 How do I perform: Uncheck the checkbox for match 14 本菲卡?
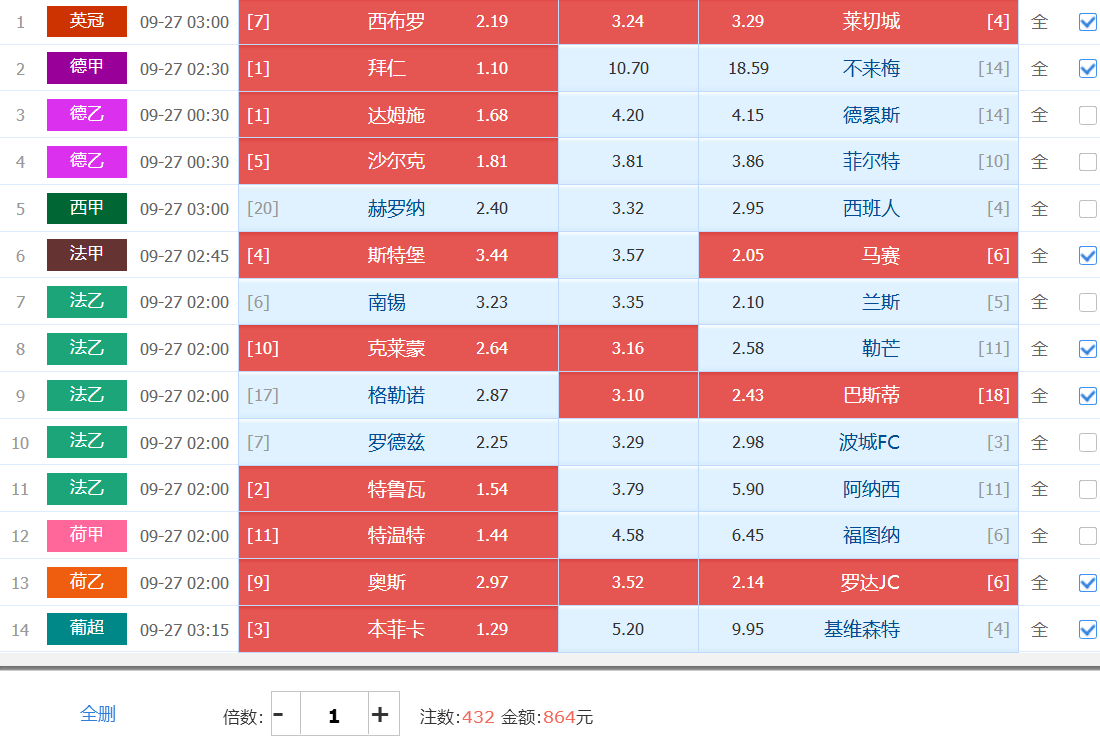click(x=1087, y=629)
